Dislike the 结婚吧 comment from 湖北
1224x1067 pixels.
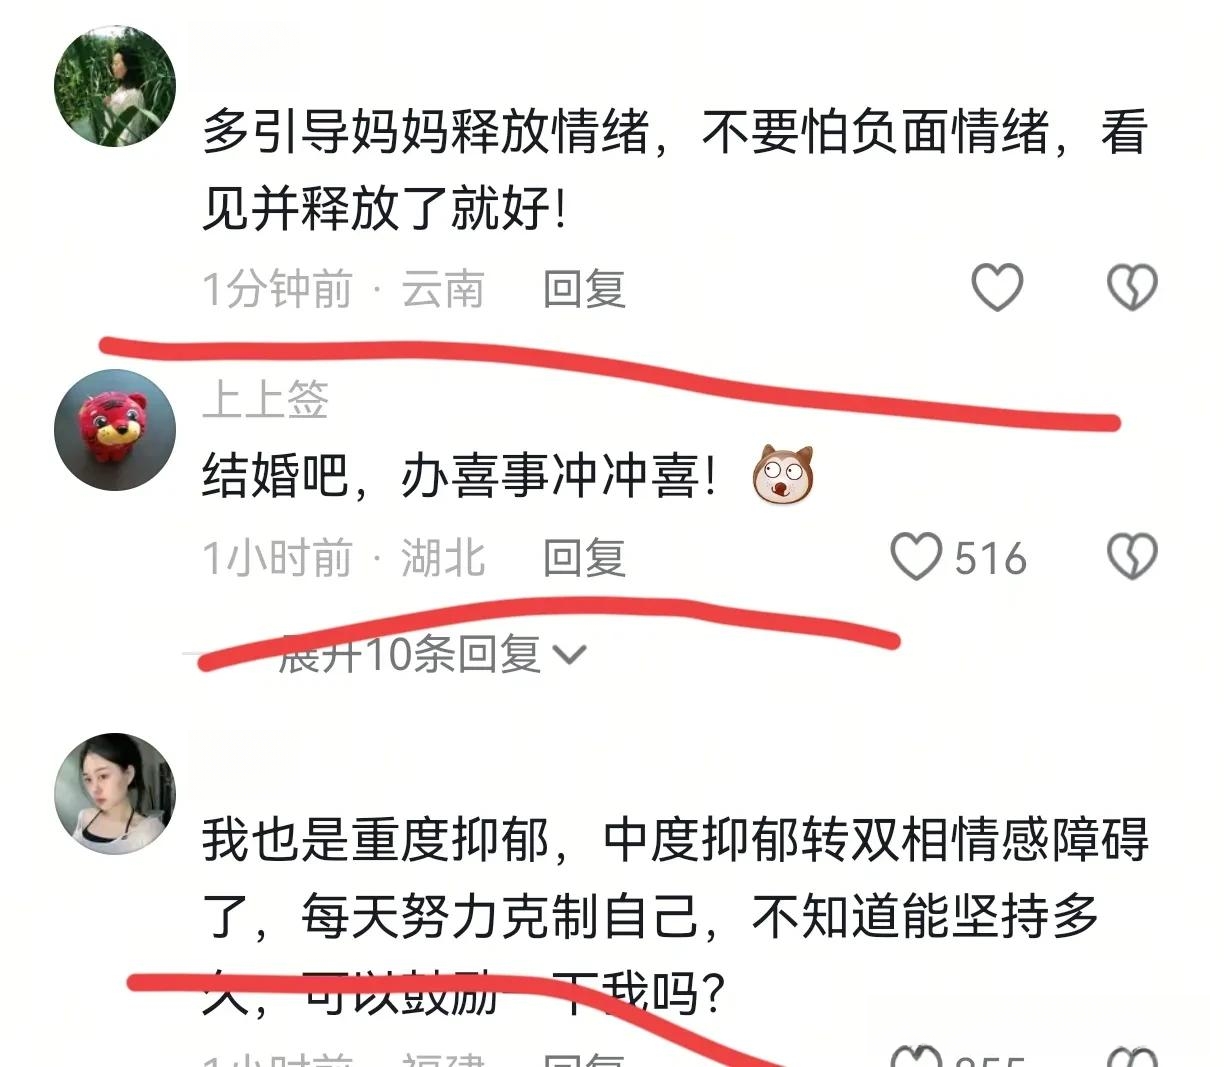(1132, 557)
